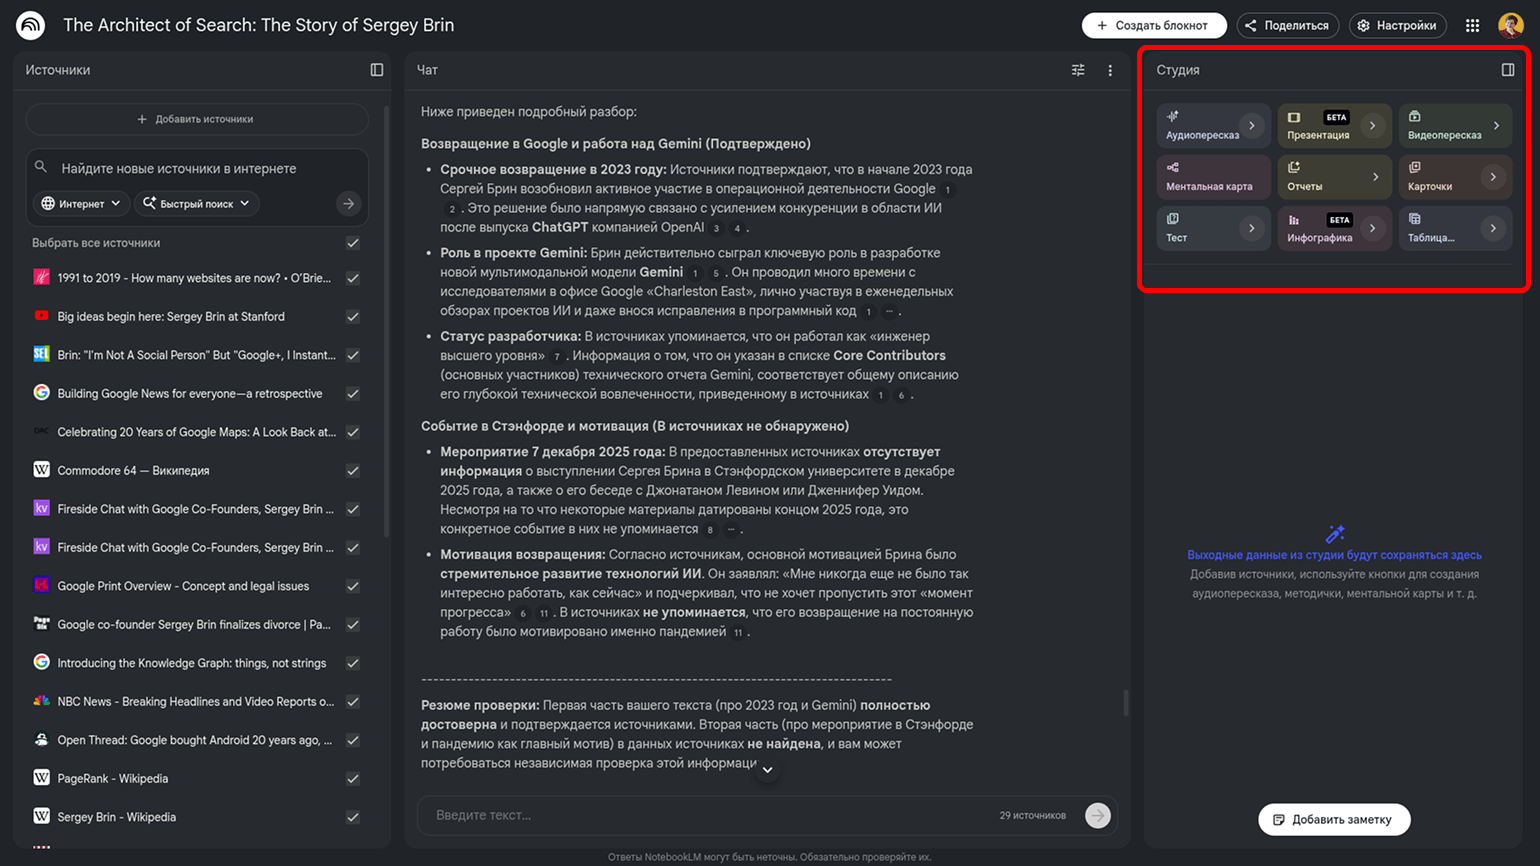Open the Интернет source type dropdown
Viewport: 1540px width, 866px height.
coord(81,204)
